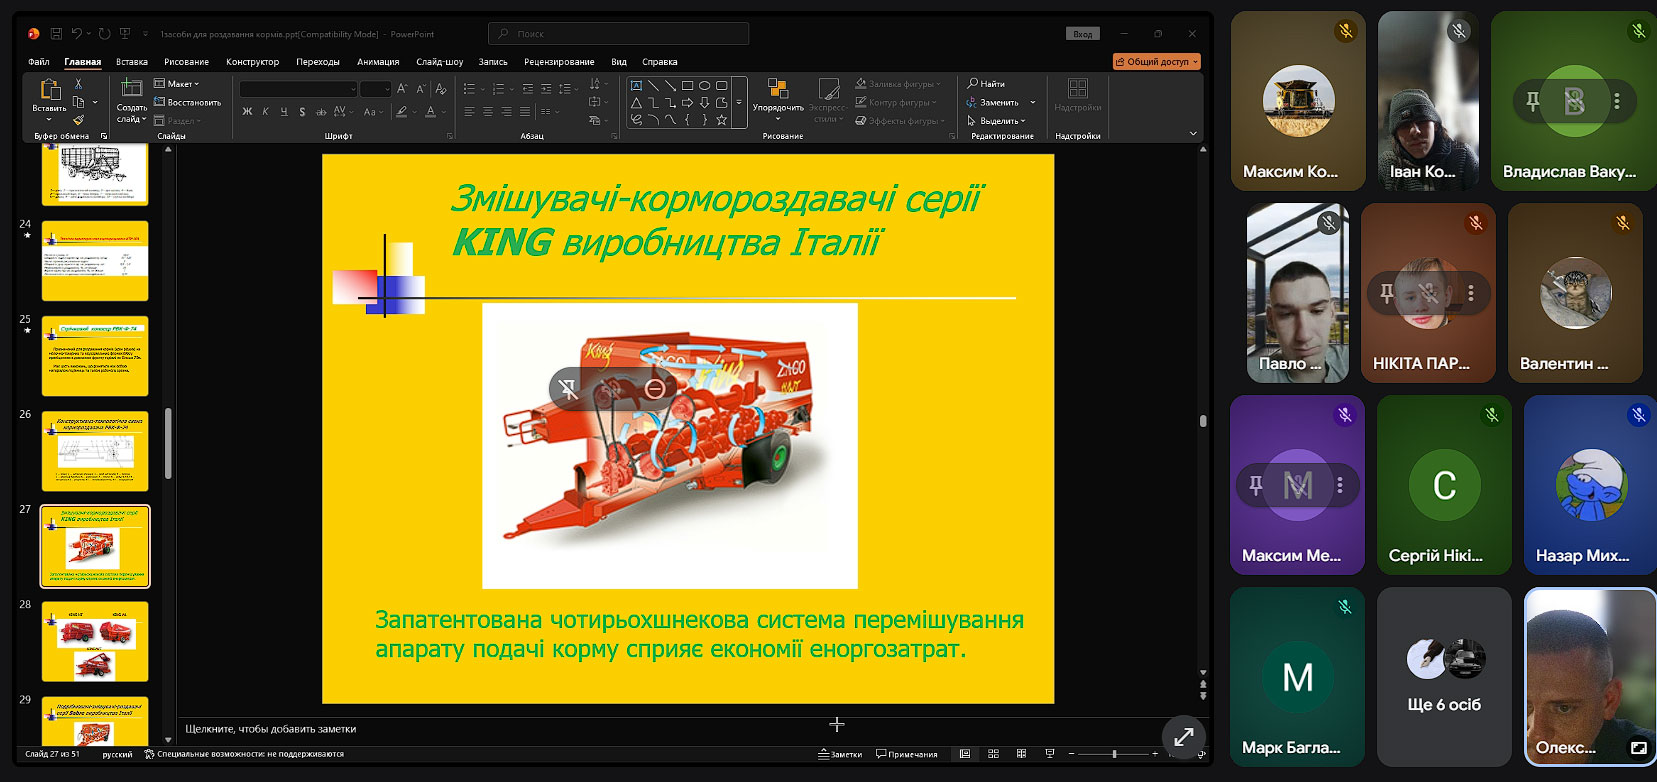Adjust the zoom slider in status bar

tap(1114, 754)
